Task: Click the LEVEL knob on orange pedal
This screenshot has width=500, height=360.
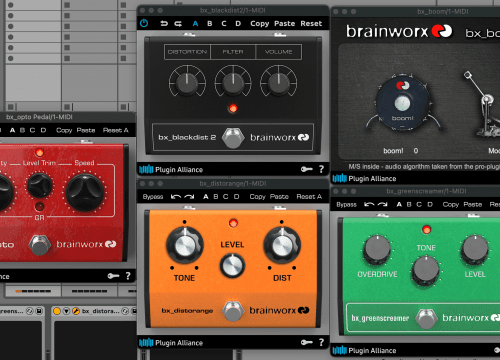Action: tap(232, 266)
